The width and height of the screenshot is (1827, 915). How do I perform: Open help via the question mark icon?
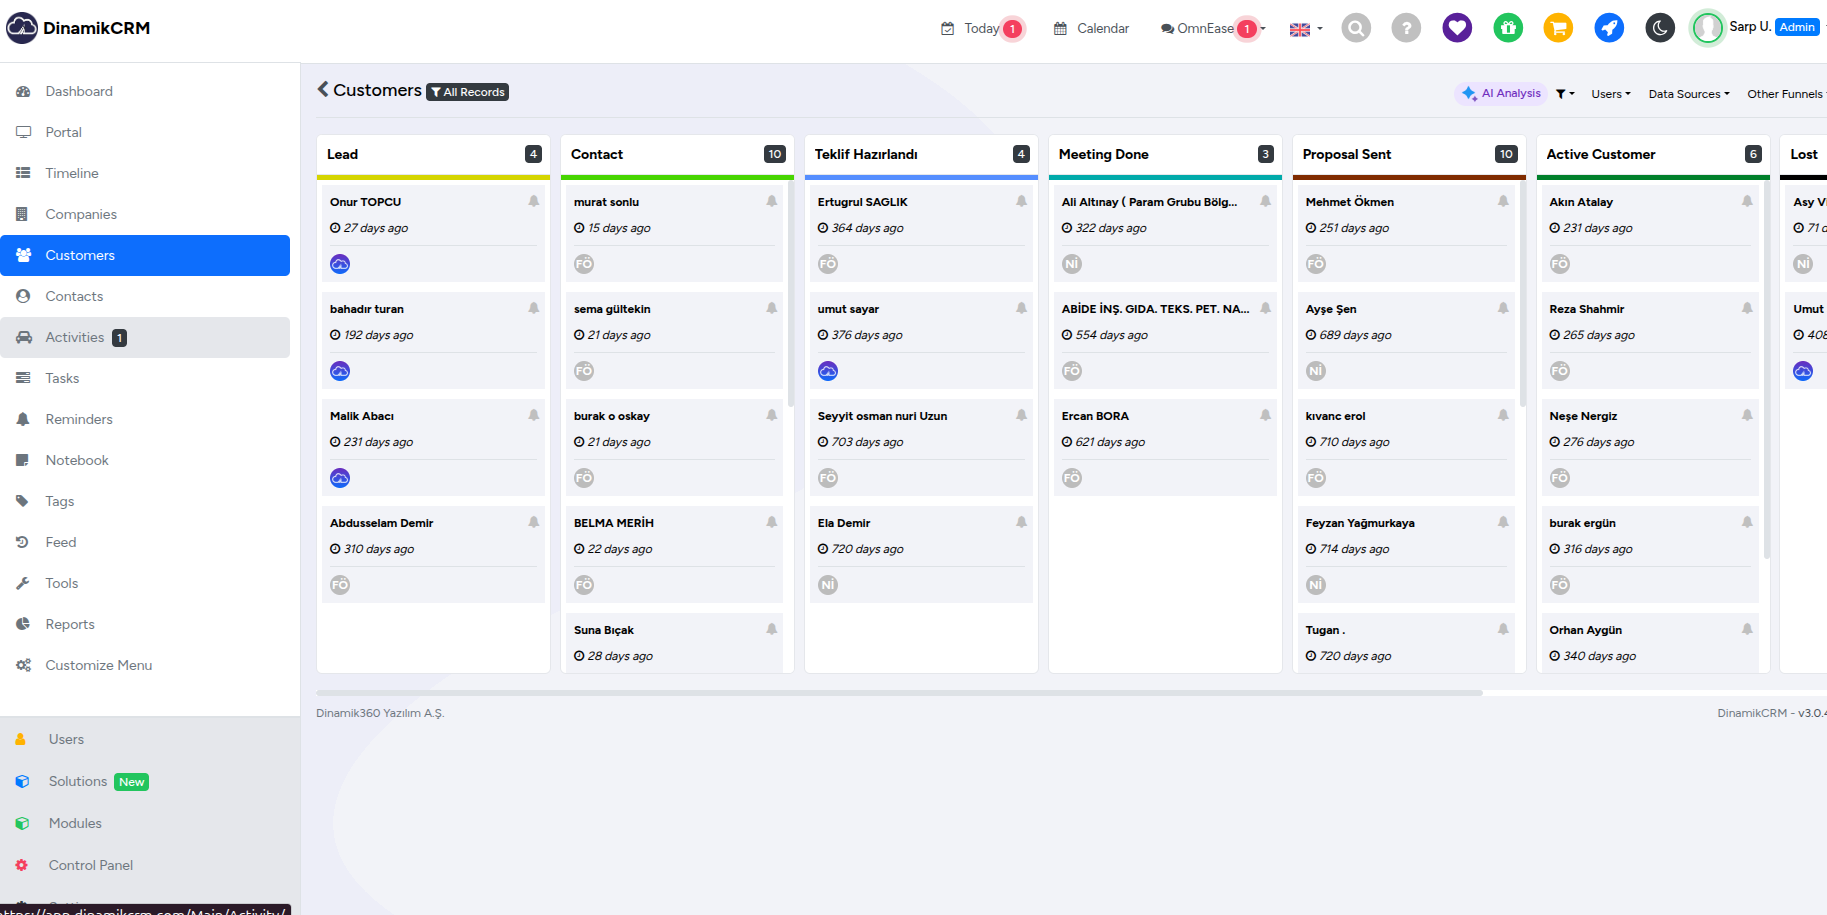[1406, 28]
